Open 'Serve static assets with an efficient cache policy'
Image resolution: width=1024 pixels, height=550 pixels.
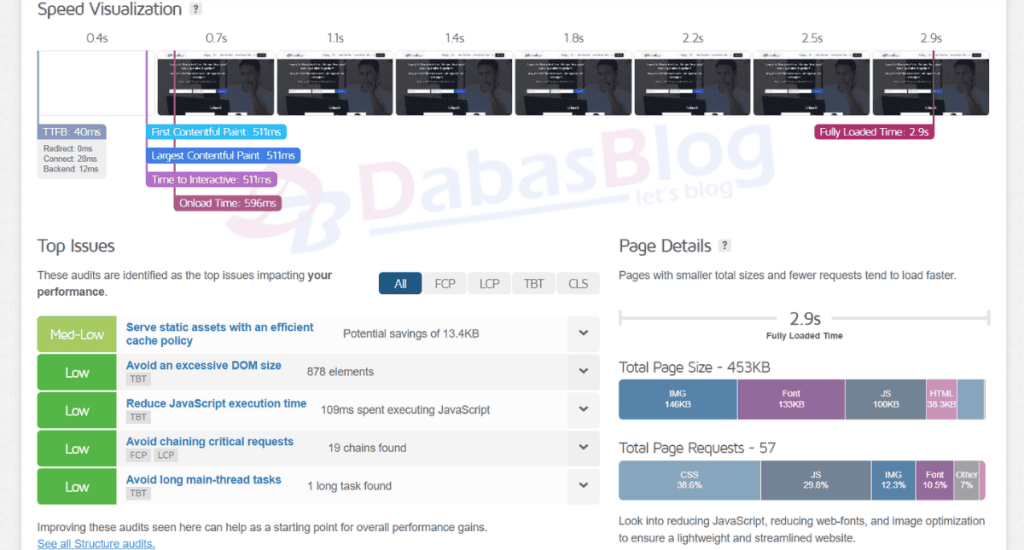219,334
